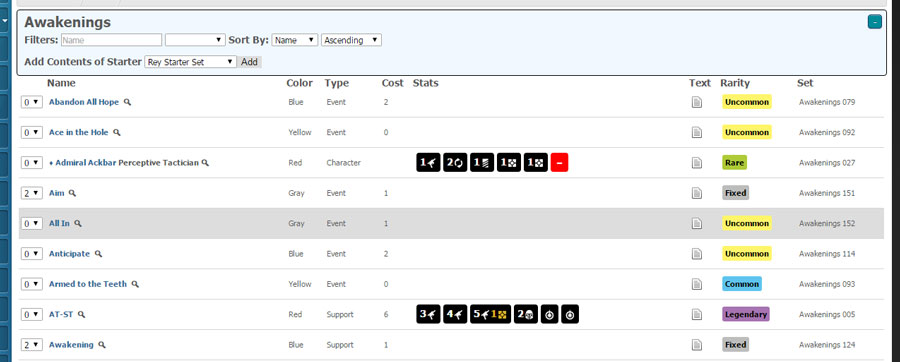Click AT-ST's 2 disrupt die icon
900x362 pixels.
(526, 314)
